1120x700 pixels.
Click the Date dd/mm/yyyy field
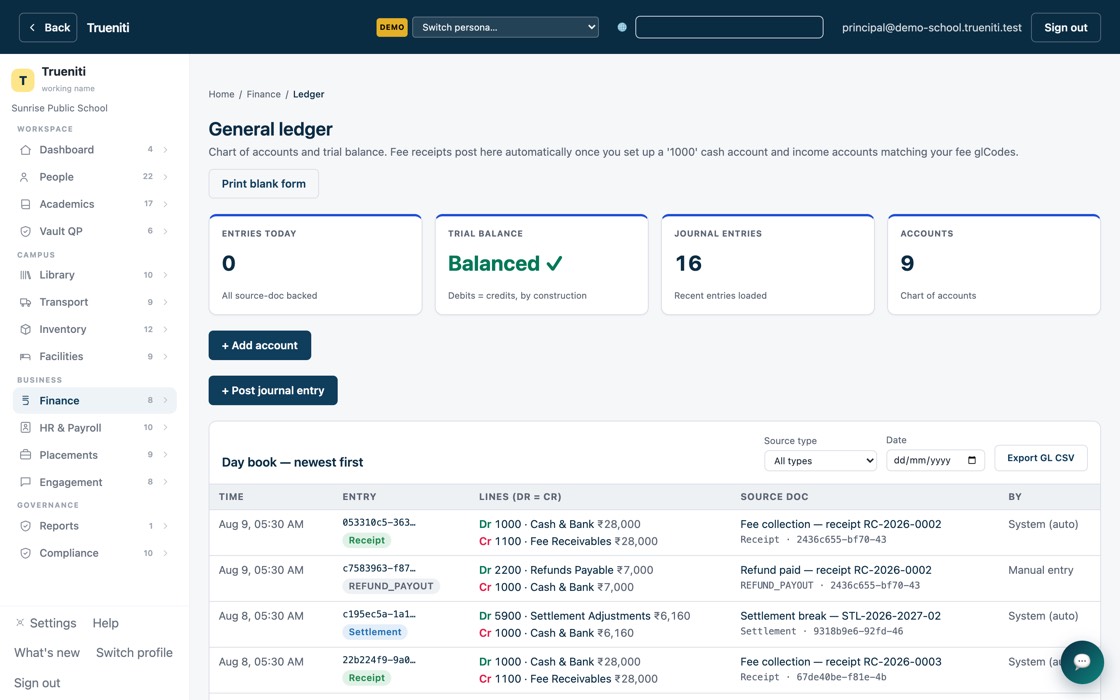[x=935, y=461]
